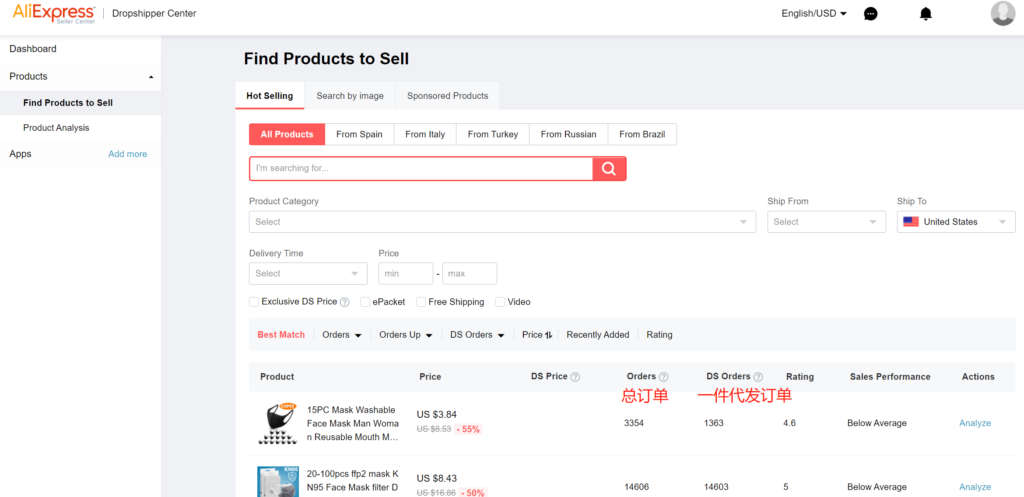Click the Dropshipper Center header text
Viewport: 1024px width, 497px height.
point(154,14)
